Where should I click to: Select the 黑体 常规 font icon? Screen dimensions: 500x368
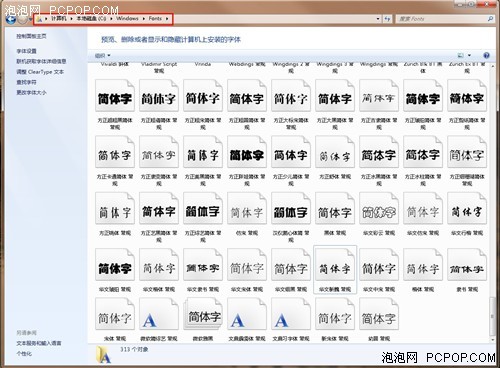click(x=335, y=208)
